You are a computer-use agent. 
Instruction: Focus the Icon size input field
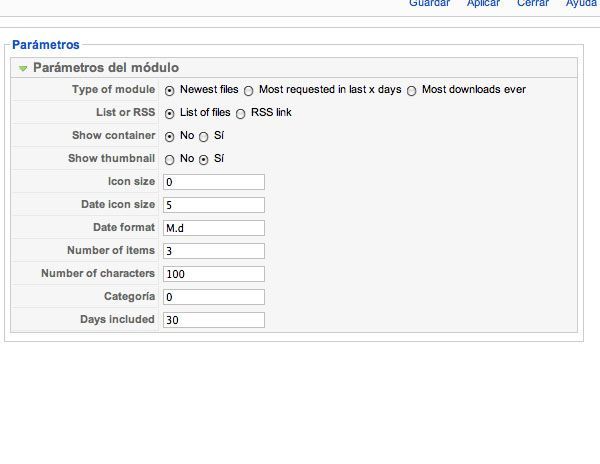click(214, 182)
